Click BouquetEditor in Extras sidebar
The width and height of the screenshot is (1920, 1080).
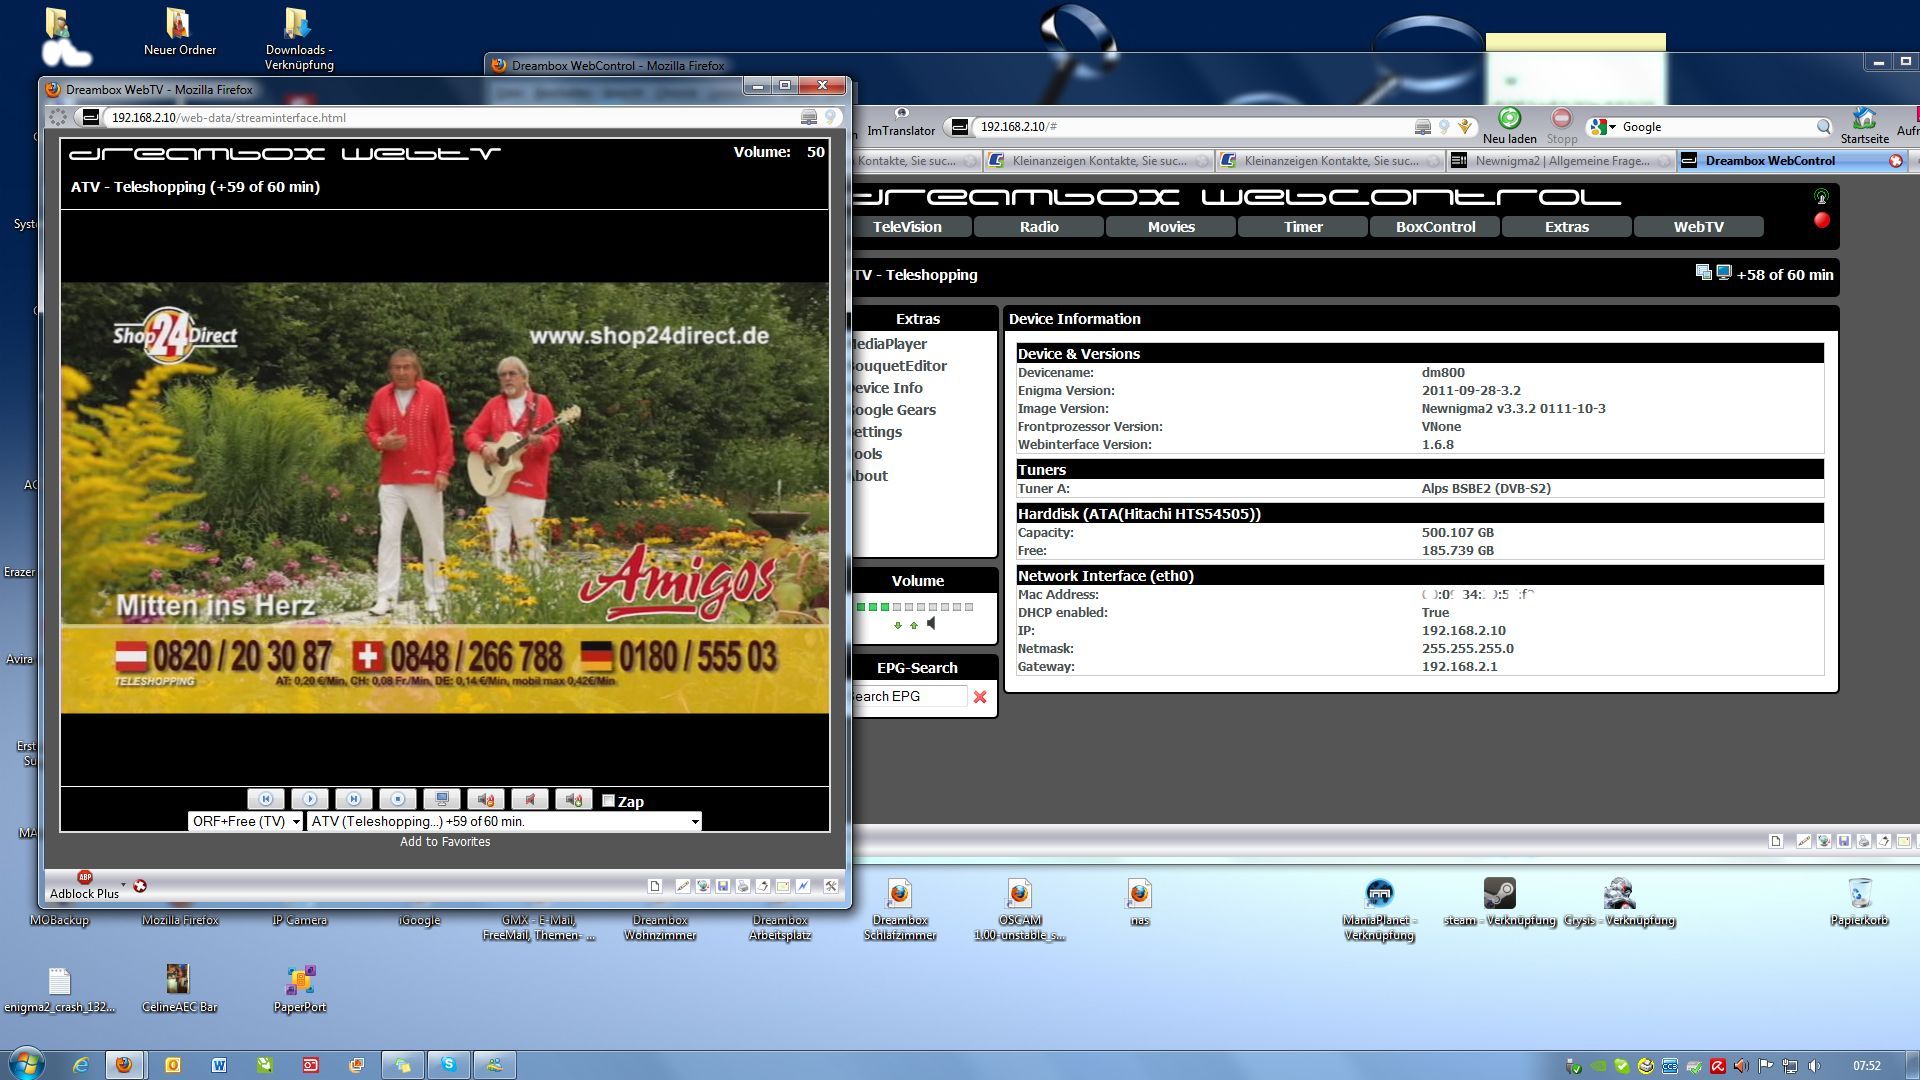coord(899,366)
